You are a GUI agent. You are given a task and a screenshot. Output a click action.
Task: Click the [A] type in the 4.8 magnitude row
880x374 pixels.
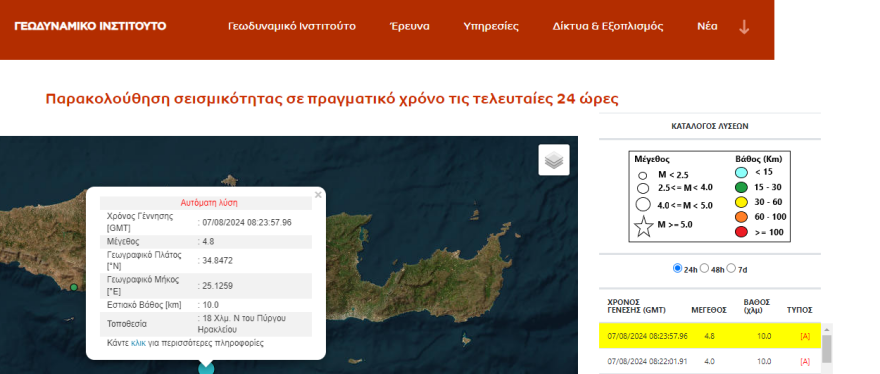click(x=805, y=336)
